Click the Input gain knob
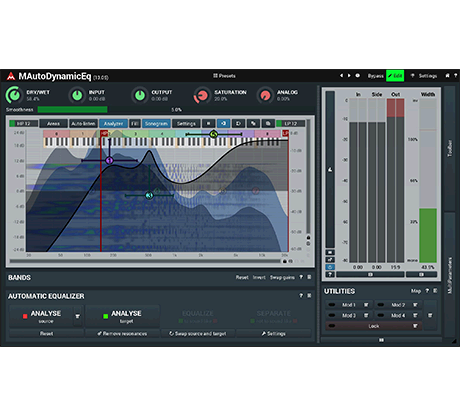The height and width of the screenshot is (416, 460). [77, 95]
